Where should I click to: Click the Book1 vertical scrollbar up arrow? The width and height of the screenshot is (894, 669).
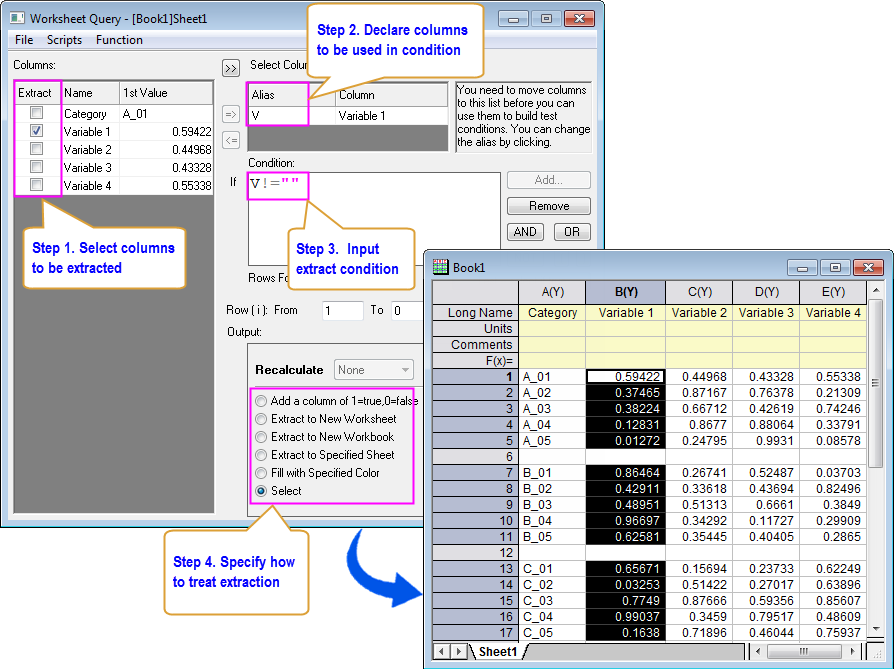pos(875,291)
